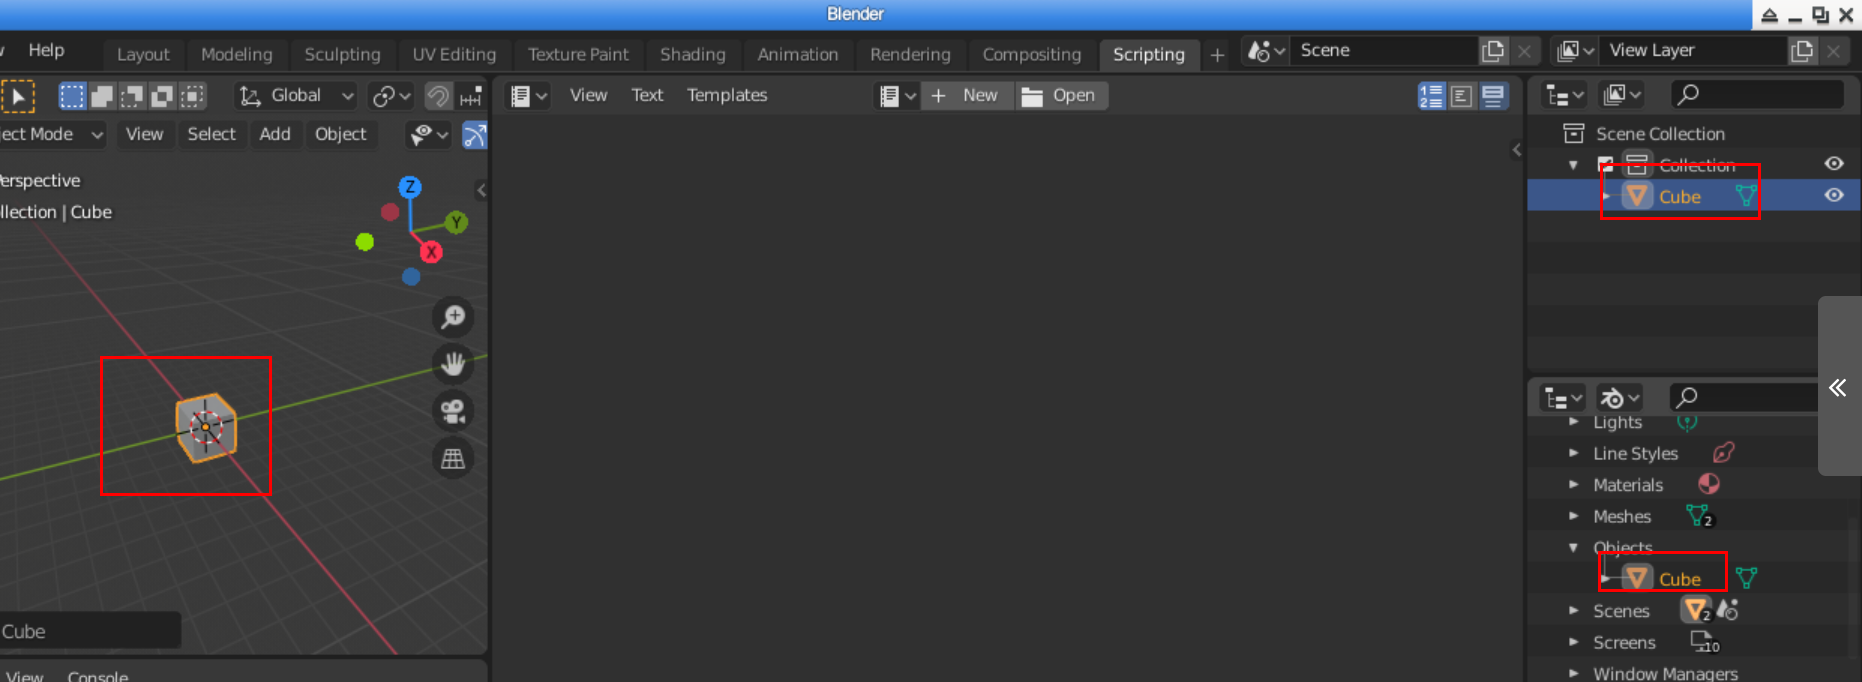This screenshot has height=682, width=1862.
Task: Select Cube under Objects in data outliner
Action: (1679, 579)
